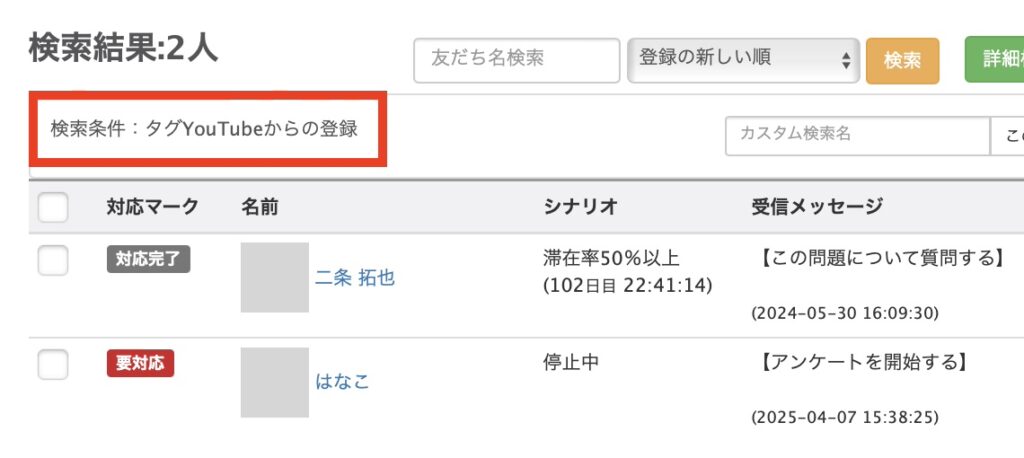
Task: Open the はなこ friend link
Action: 342,382
